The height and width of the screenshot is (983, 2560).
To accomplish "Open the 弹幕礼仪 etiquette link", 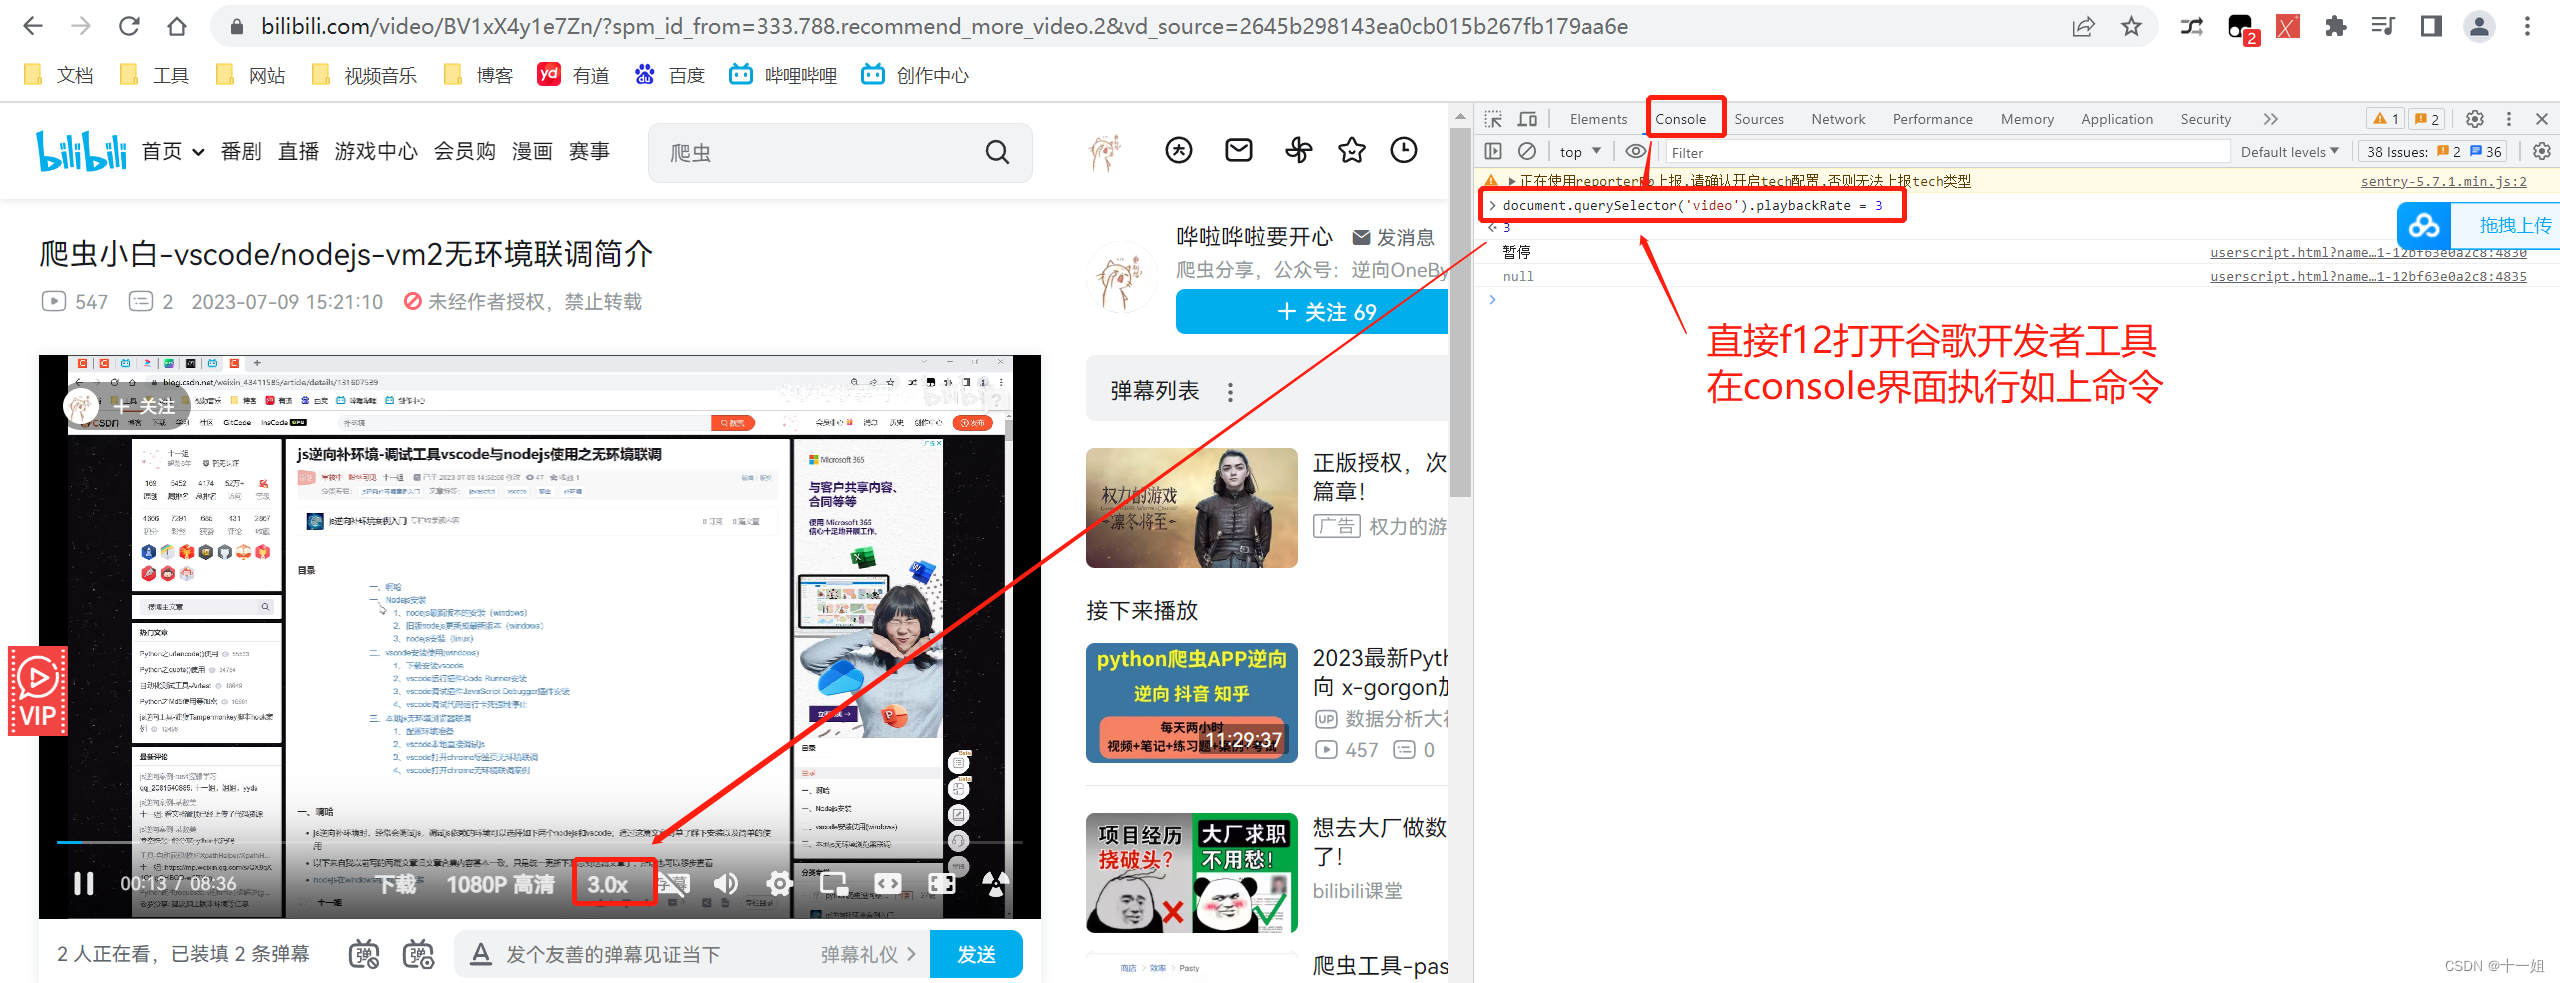I will pyautogui.click(x=868, y=955).
